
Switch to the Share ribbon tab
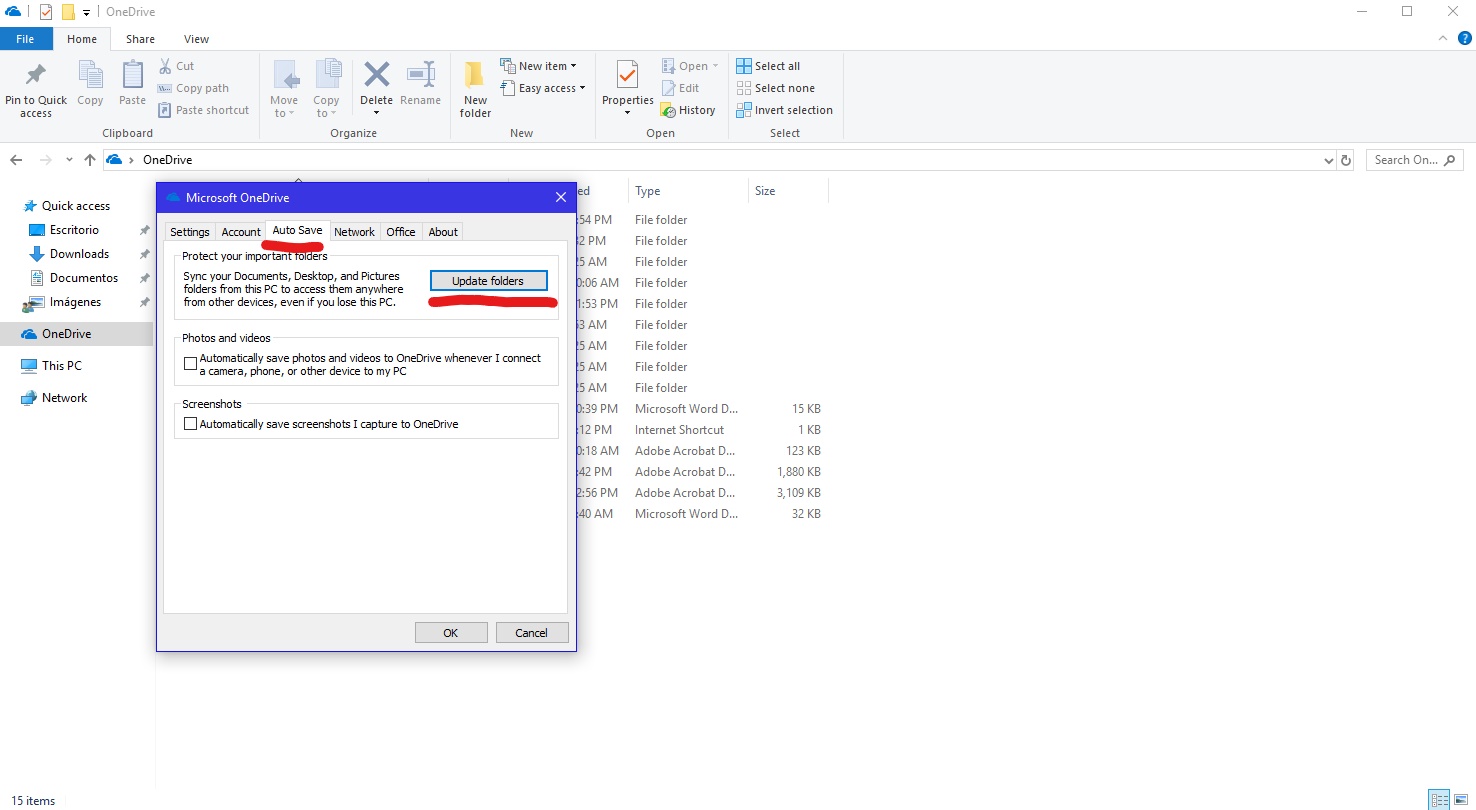coord(140,39)
